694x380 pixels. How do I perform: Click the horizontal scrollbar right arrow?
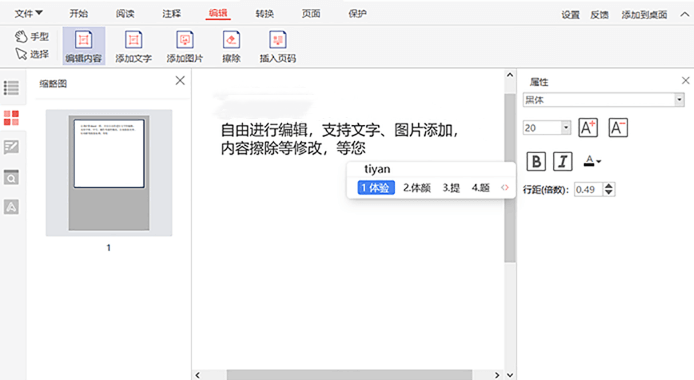click(x=497, y=375)
